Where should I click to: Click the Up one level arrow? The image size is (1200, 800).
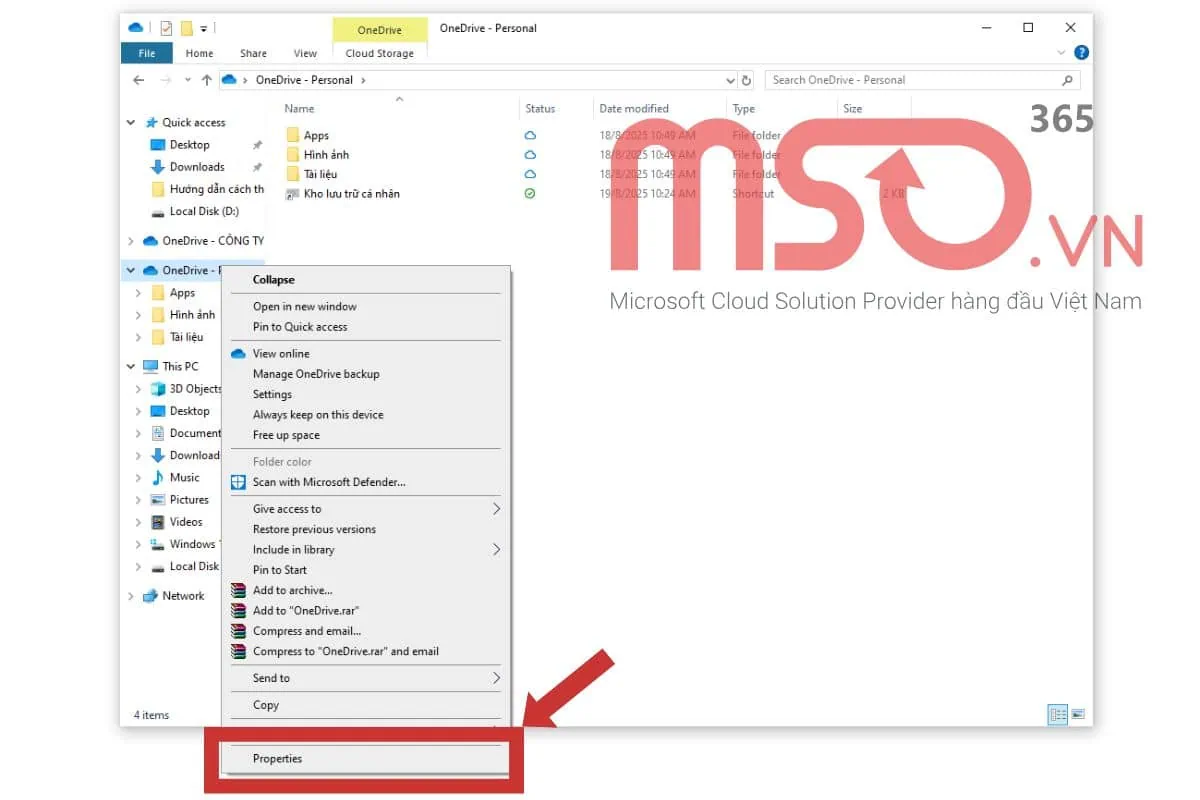(206, 80)
